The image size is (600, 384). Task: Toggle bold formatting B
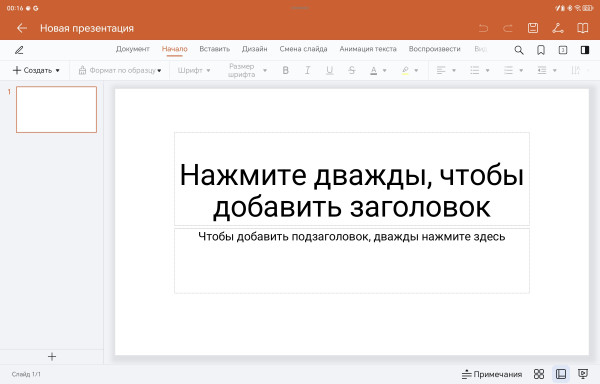pyautogui.click(x=285, y=70)
